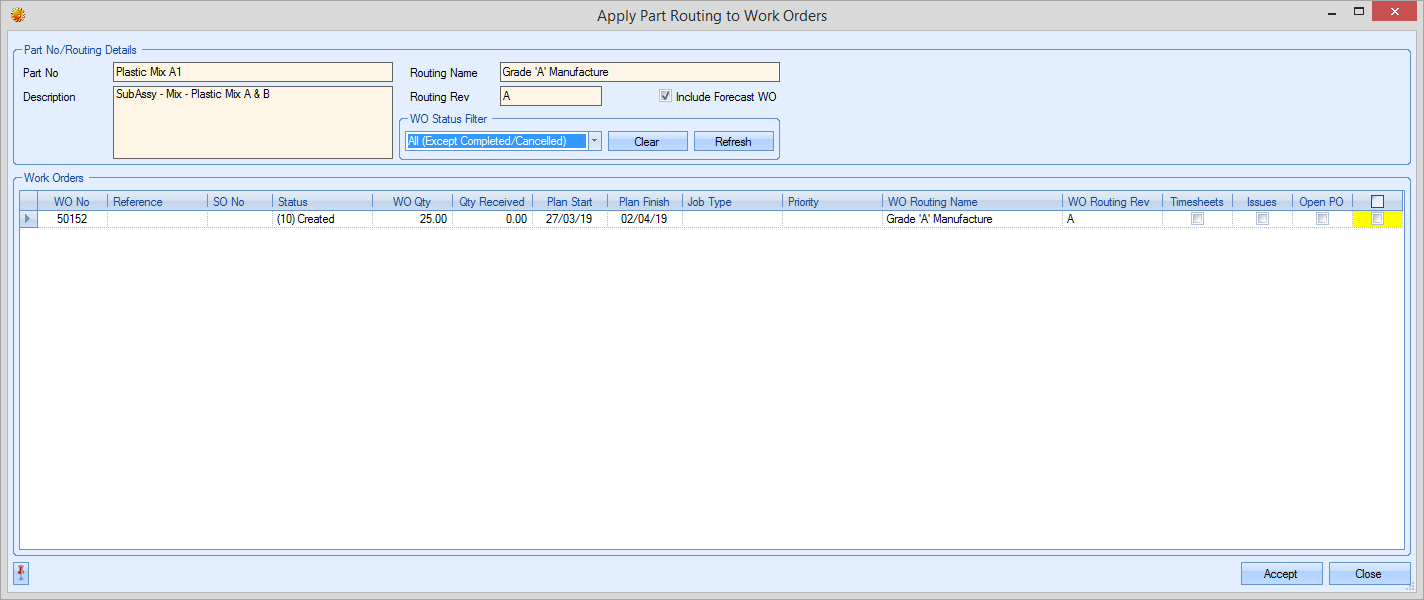Click the pin icon at bottom left
1424x600 pixels.
point(22,573)
